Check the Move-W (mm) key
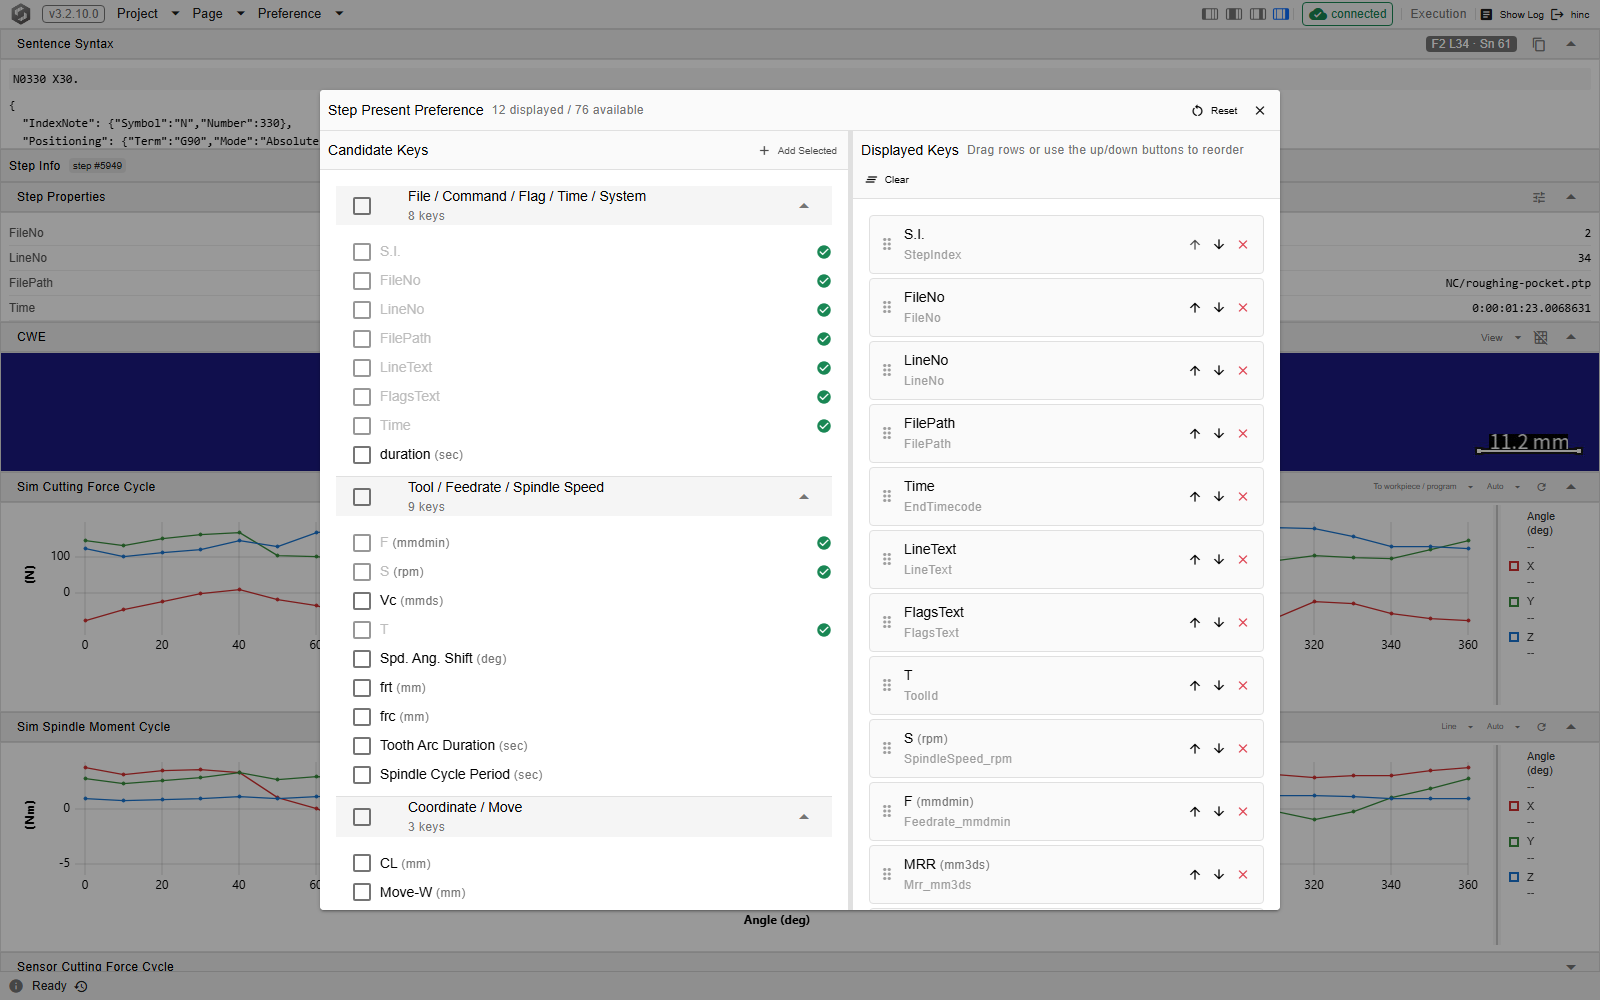This screenshot has height=1000, width=1600. pos(362,892)
